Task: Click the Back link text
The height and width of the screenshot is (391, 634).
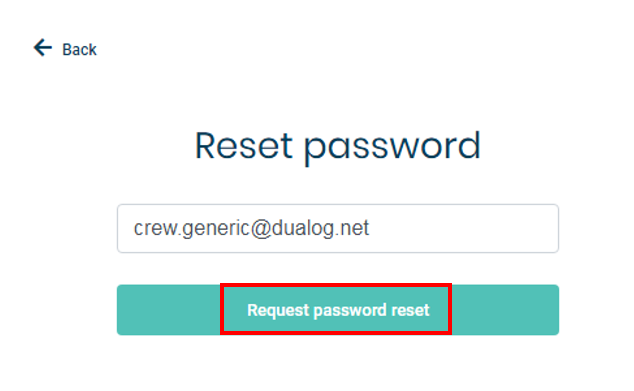Action: (x=79, y=50)
